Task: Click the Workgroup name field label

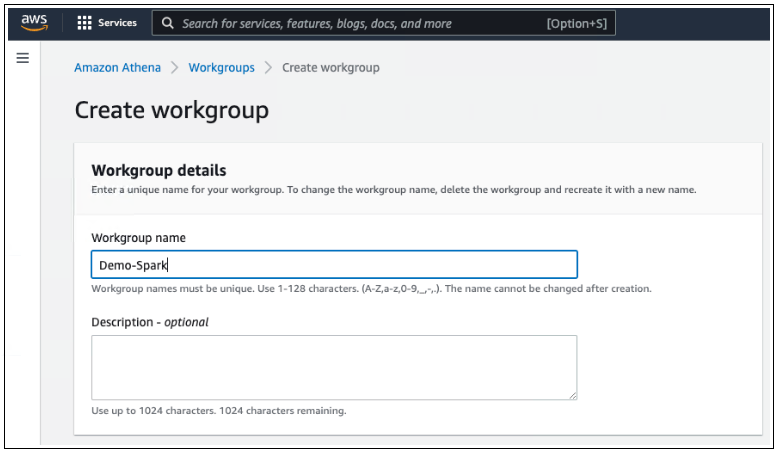Action: 138,238
